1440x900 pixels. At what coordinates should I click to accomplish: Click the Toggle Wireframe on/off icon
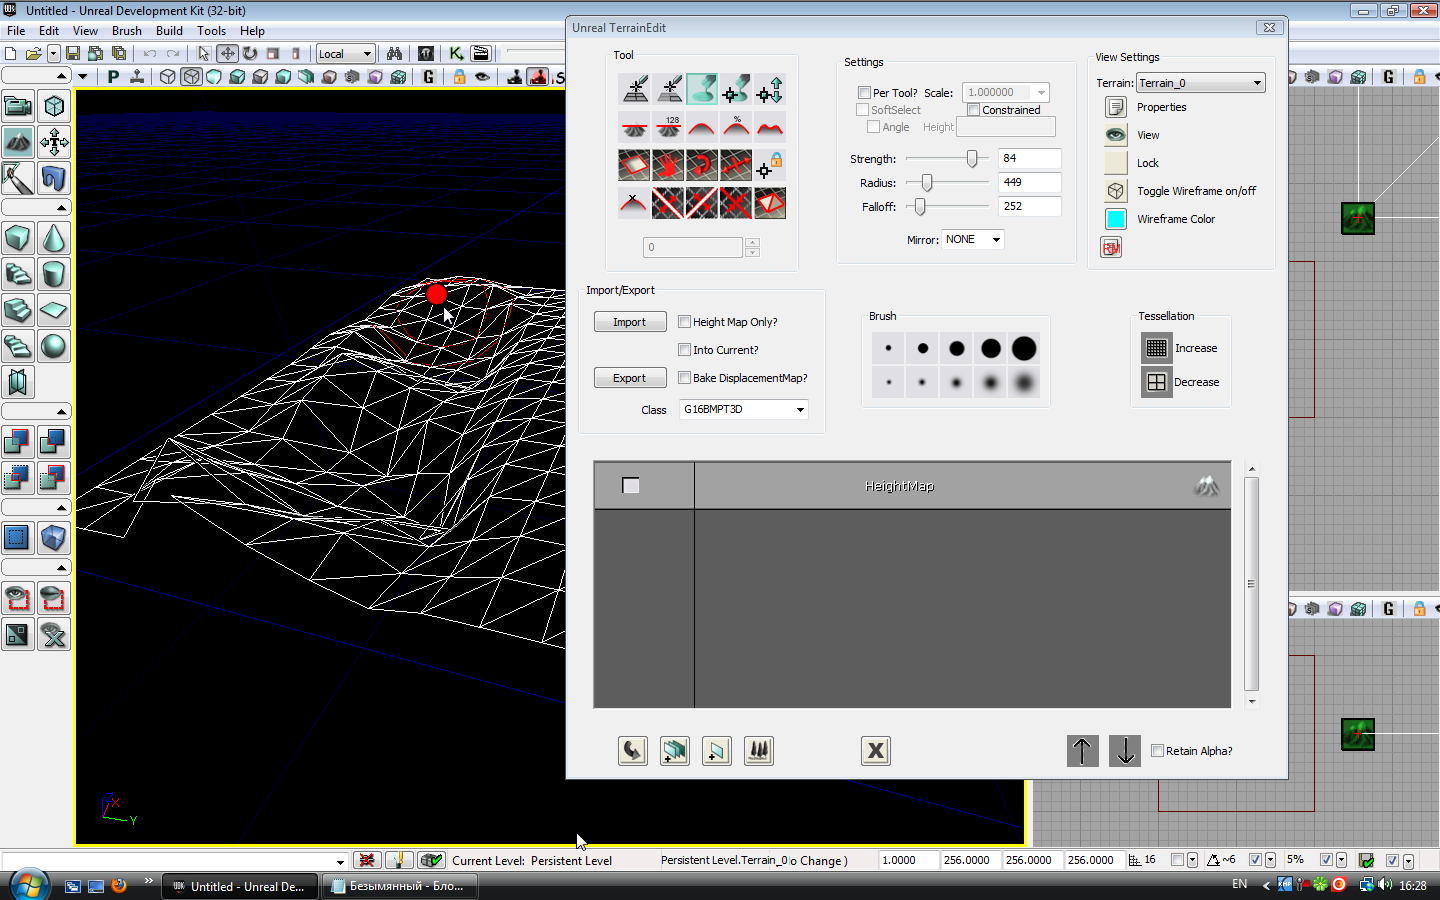click(1116, 191)
